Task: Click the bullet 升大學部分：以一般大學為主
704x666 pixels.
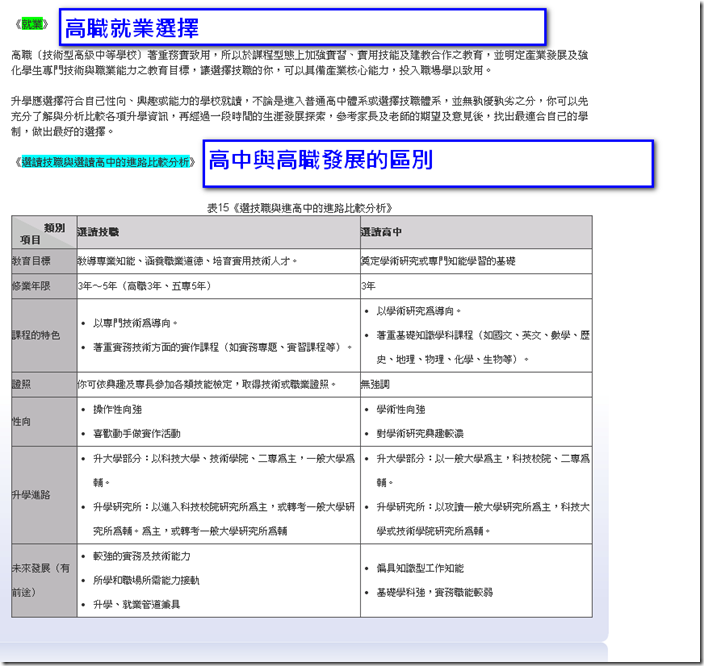Action: [x=483, y=471]
